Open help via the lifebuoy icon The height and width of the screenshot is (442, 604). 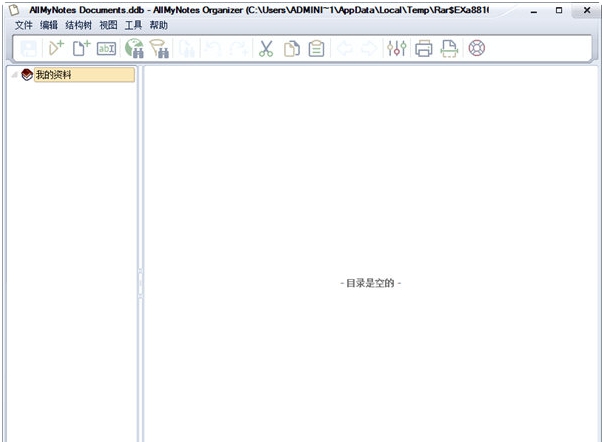point(476,48)
